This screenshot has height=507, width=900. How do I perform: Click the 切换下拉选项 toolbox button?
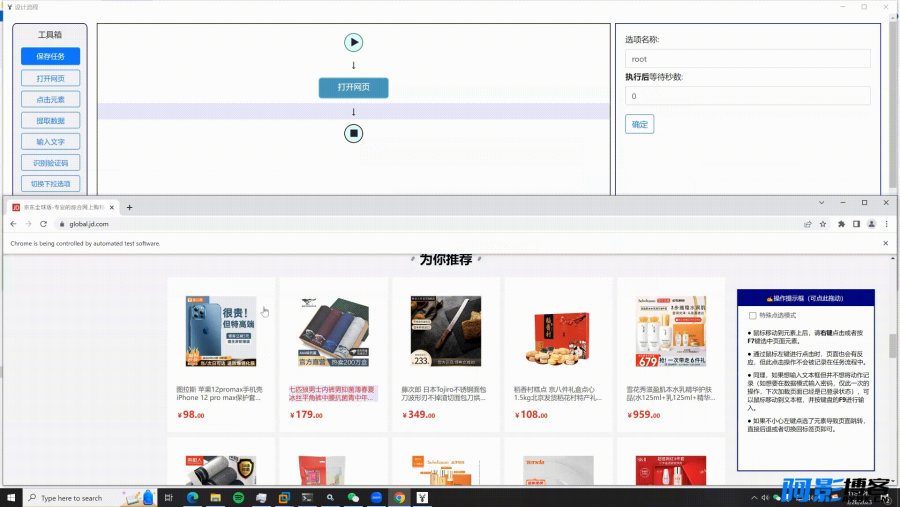[51, 184]
